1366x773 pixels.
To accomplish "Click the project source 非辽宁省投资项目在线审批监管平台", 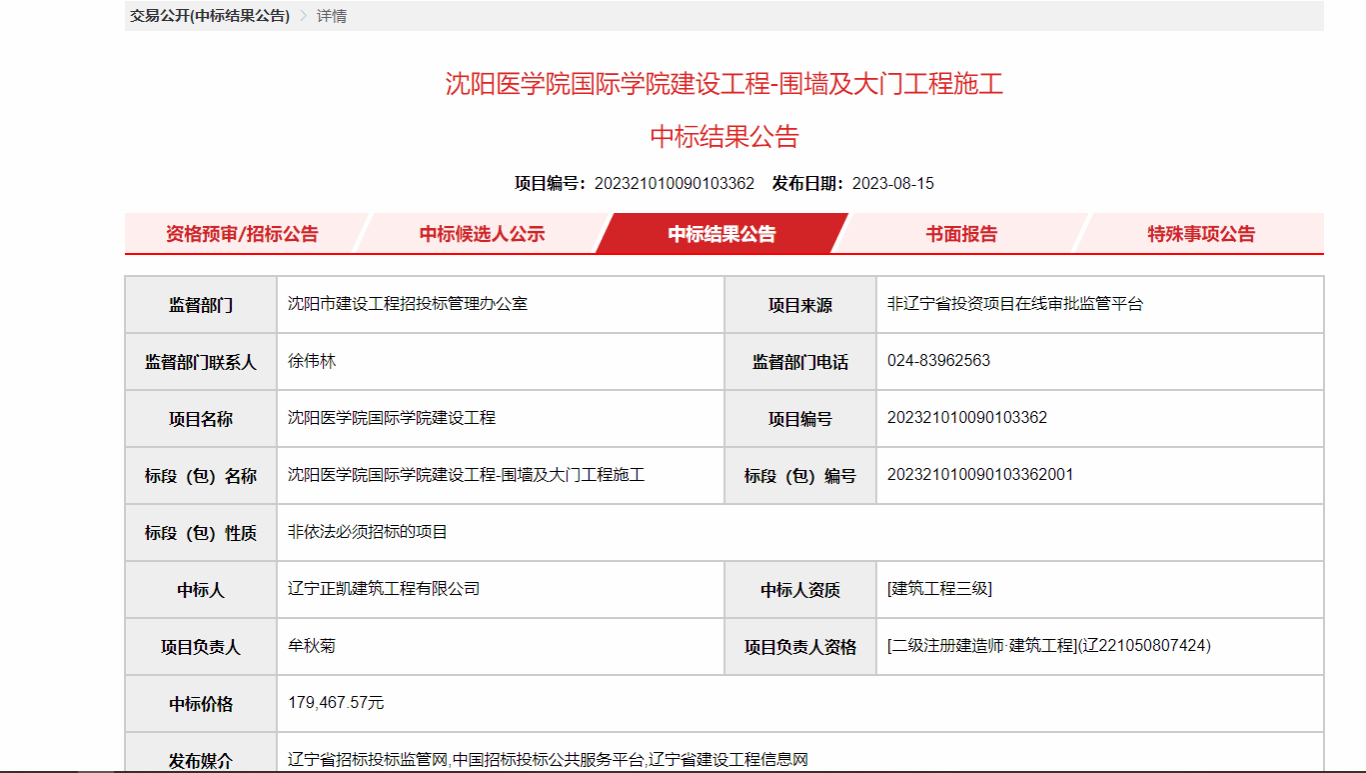I will pyautogui.click(x=1014, y=303).
